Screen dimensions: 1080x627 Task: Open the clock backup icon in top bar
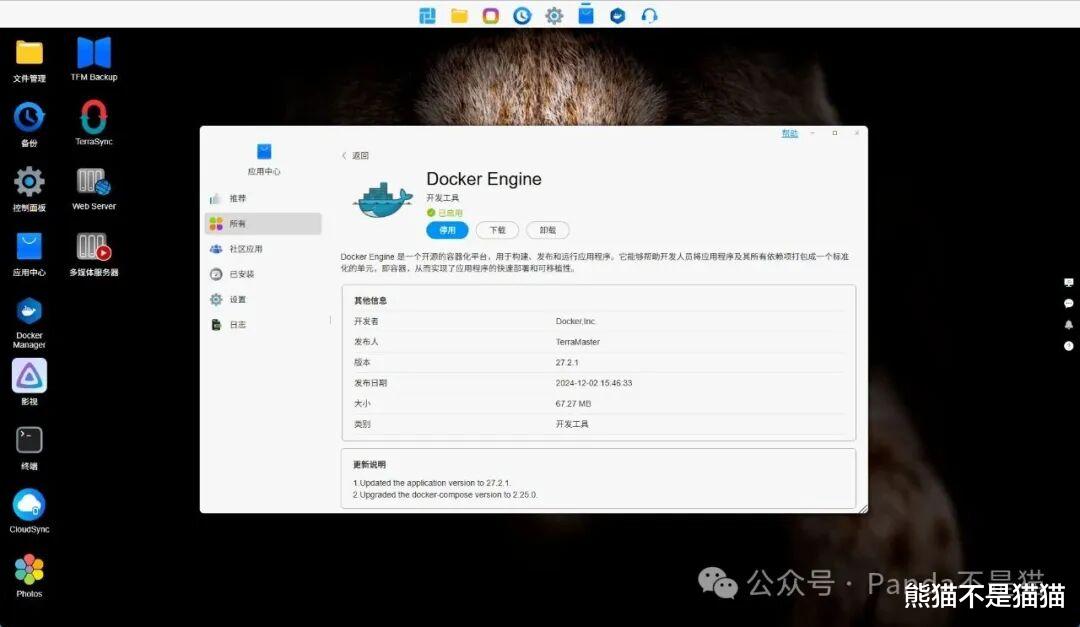pos(522,15)
